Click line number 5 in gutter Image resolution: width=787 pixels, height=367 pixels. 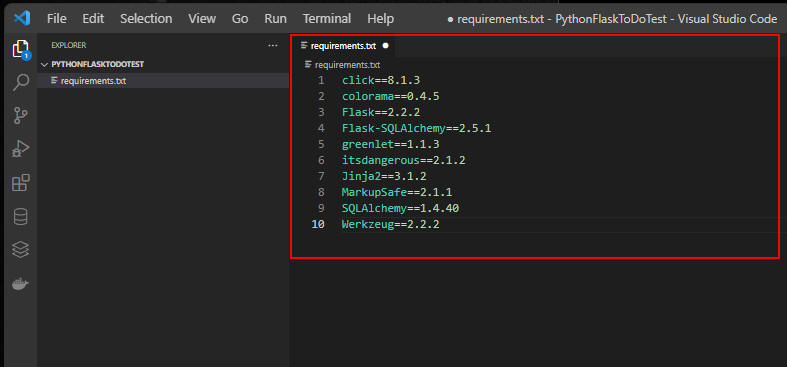(321, 145)
